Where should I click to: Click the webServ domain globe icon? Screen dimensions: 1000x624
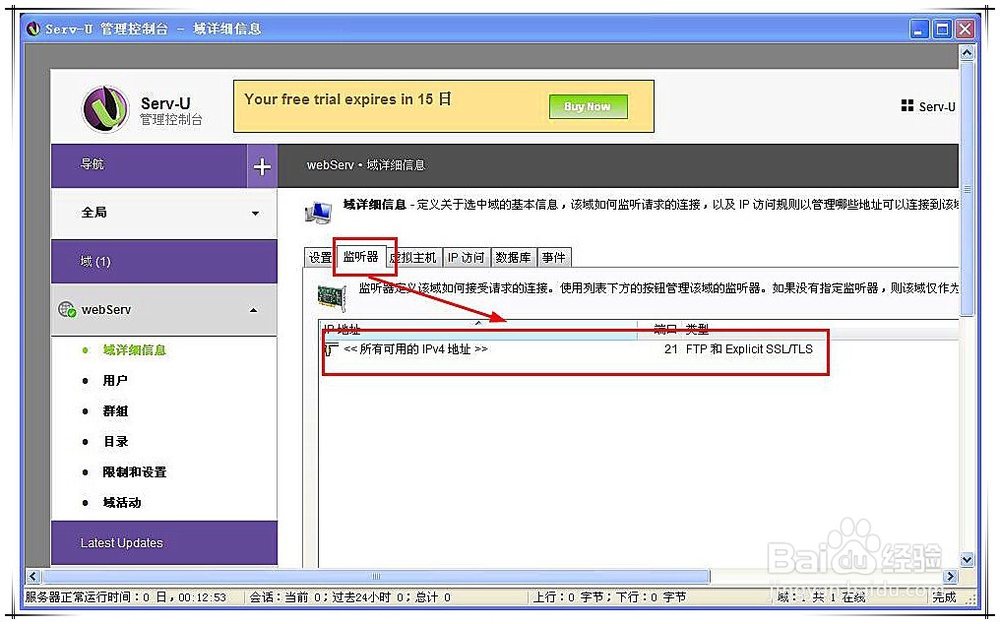[67, 310]
